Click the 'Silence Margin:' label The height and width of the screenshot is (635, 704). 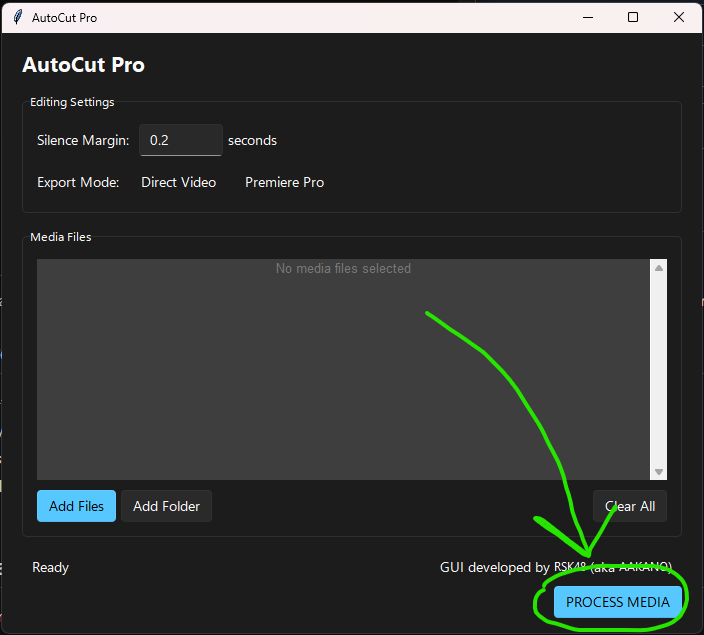83,140
